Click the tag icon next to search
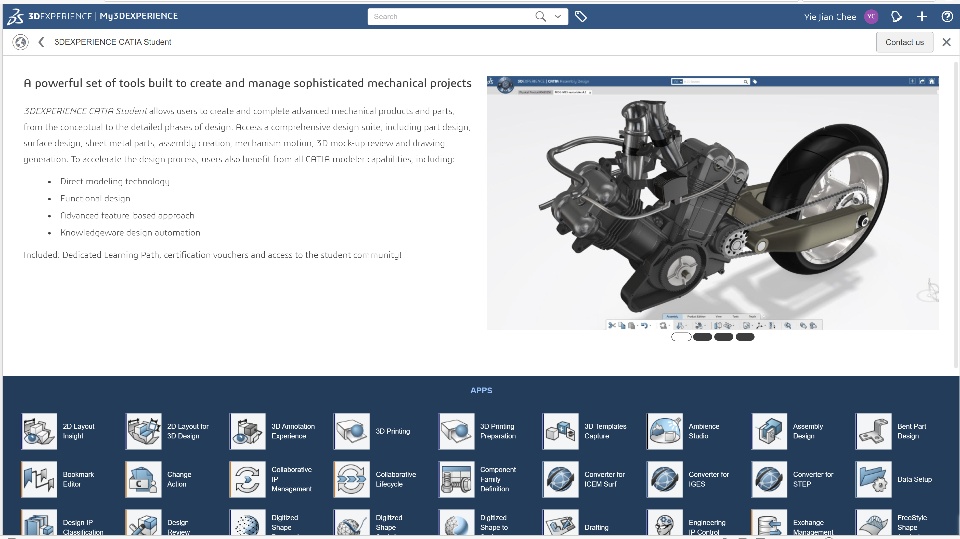Viewport: 960px width, 539px height. [x=581, y=17]
